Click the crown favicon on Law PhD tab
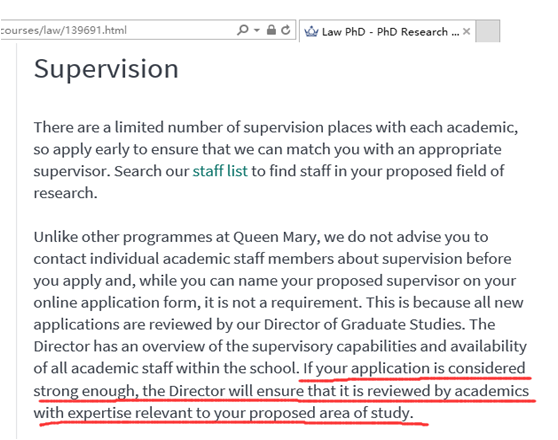This screenshot has width=558, height=440. point(311,32)
